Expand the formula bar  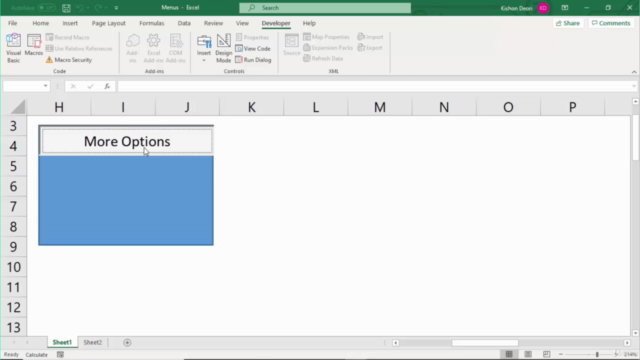[x=633, y=86]
